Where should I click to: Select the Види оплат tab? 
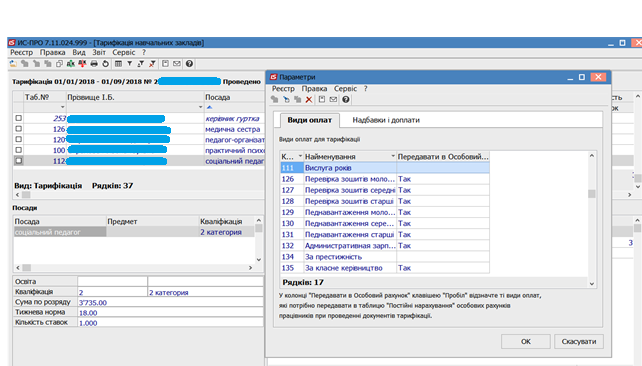click(x=310, y=120)
